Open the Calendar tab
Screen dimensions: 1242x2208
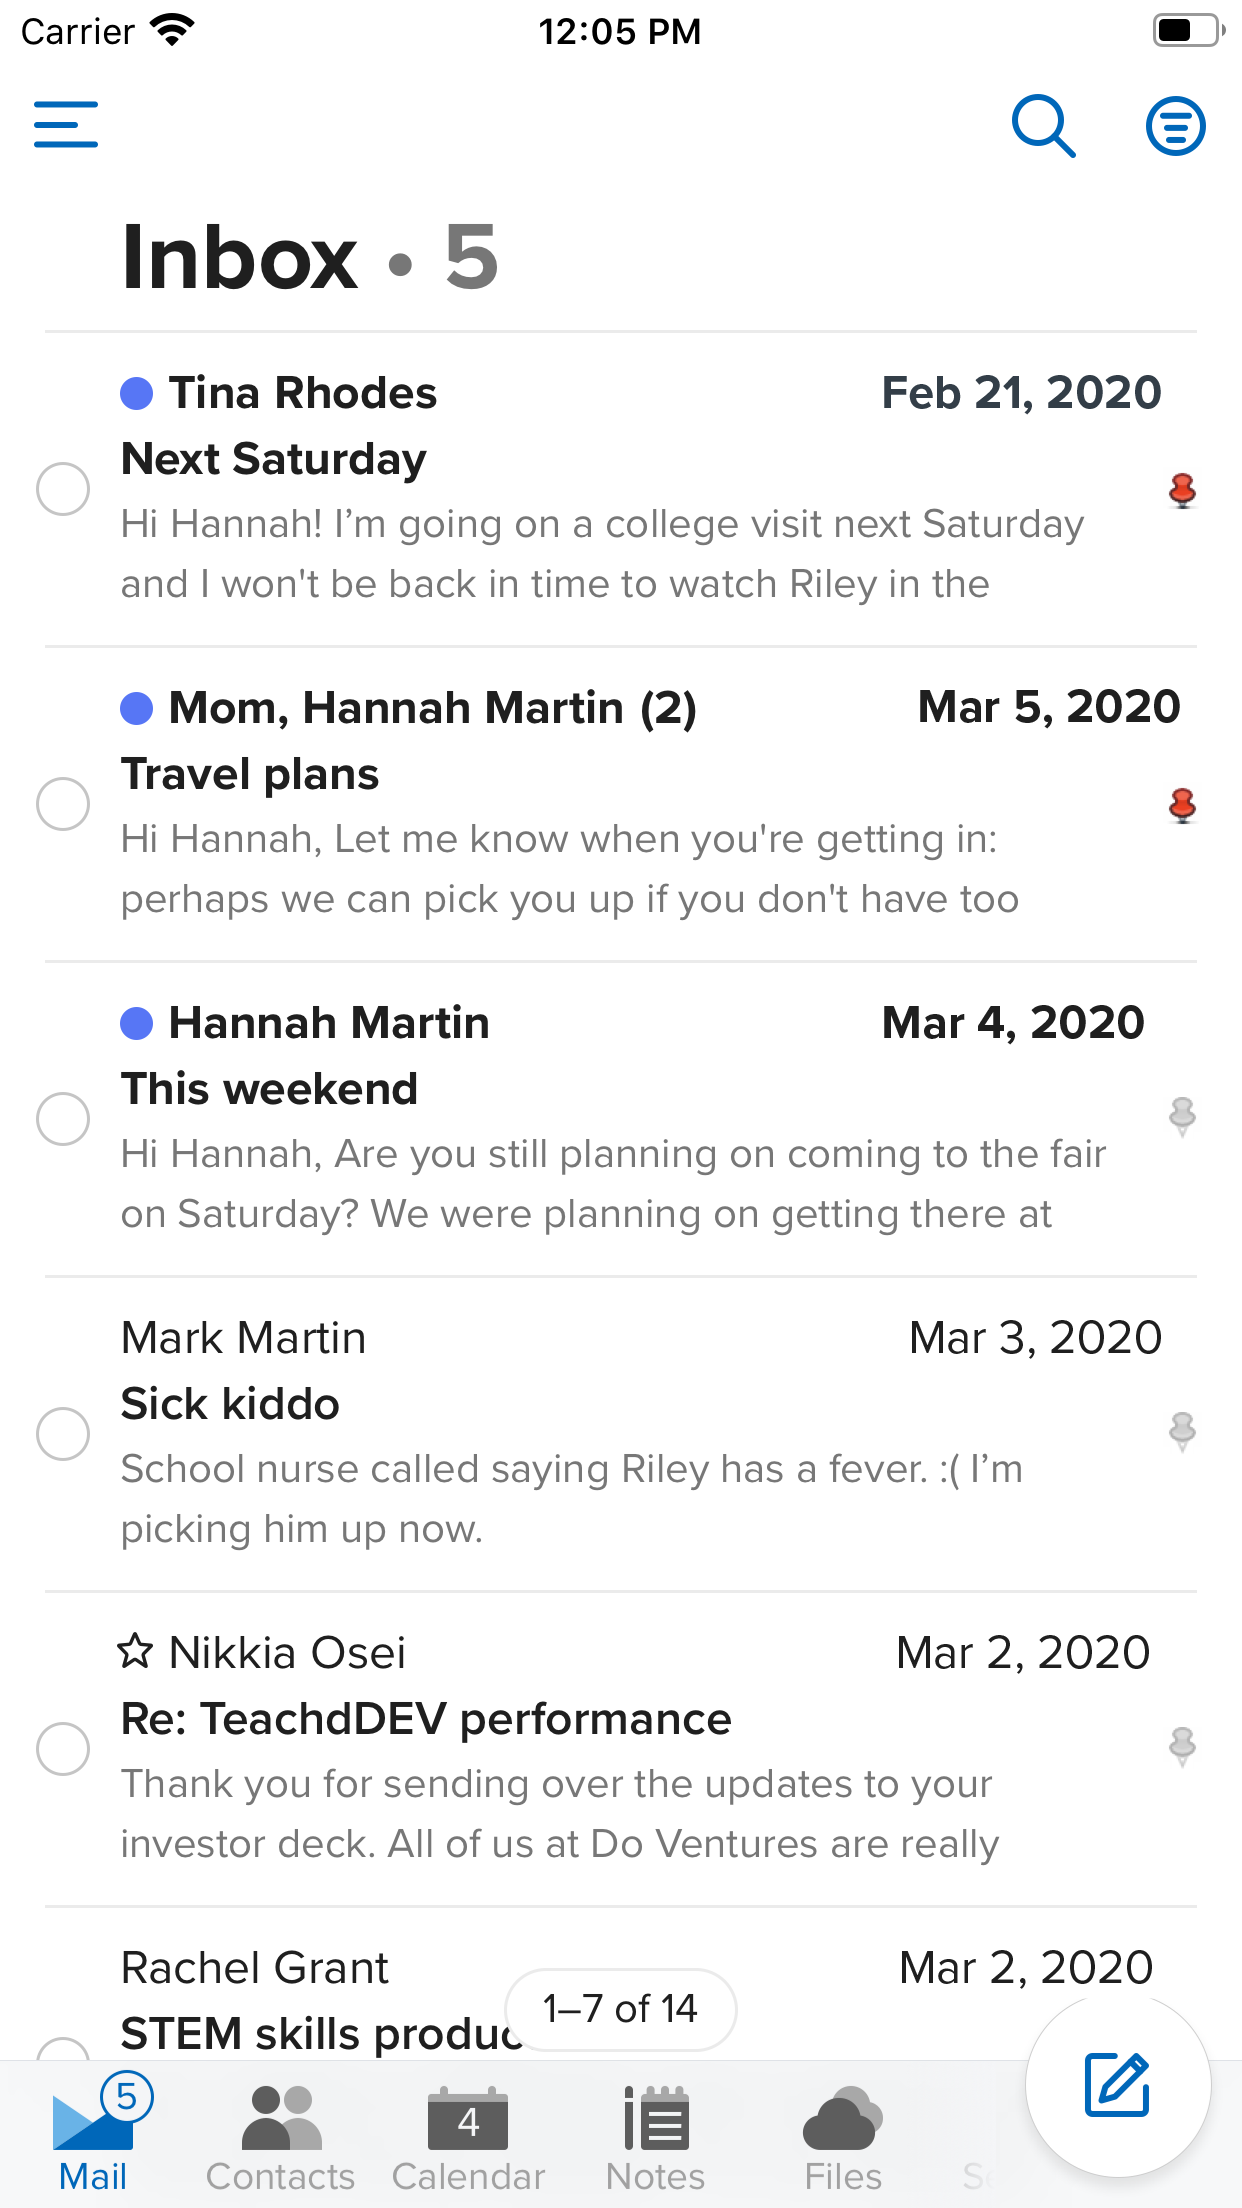[468, 2136]
